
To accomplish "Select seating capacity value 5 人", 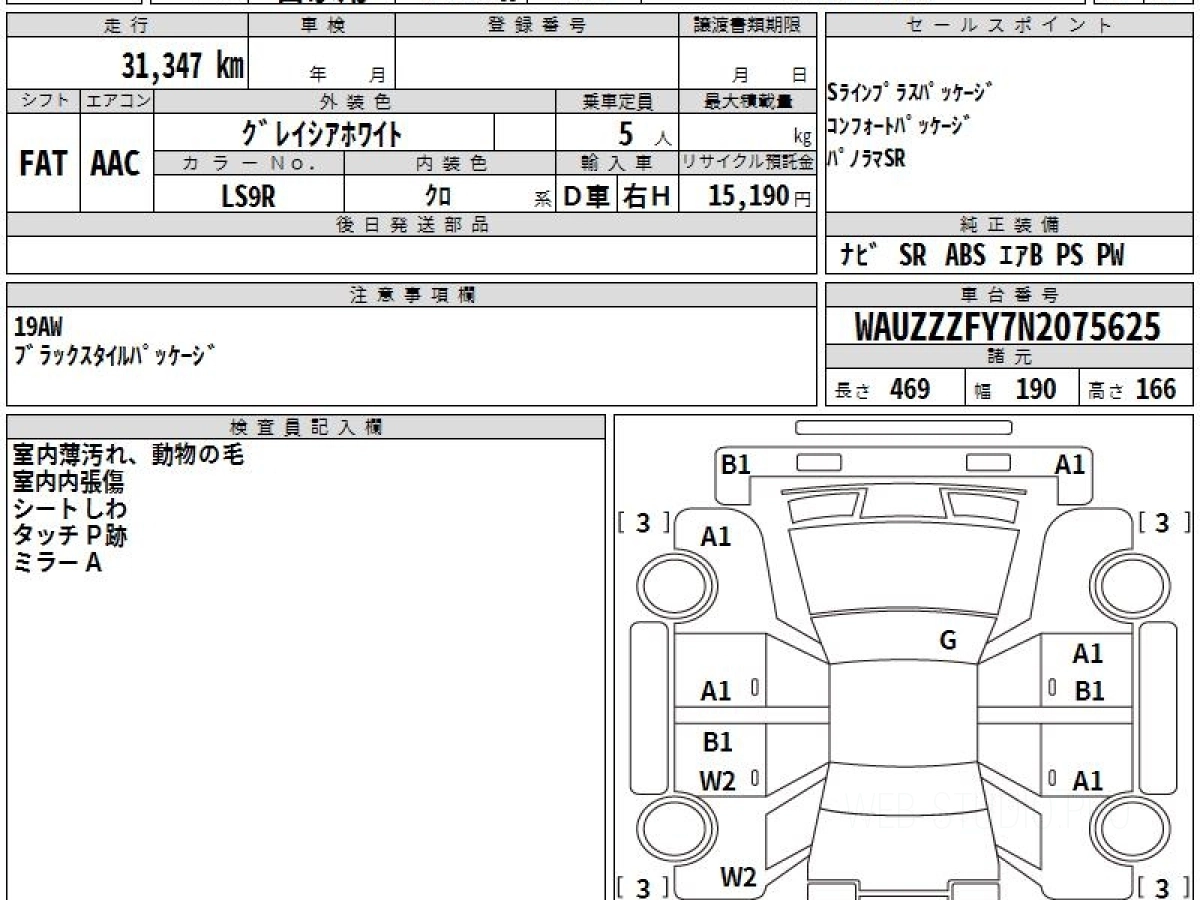I will (644, 132).
